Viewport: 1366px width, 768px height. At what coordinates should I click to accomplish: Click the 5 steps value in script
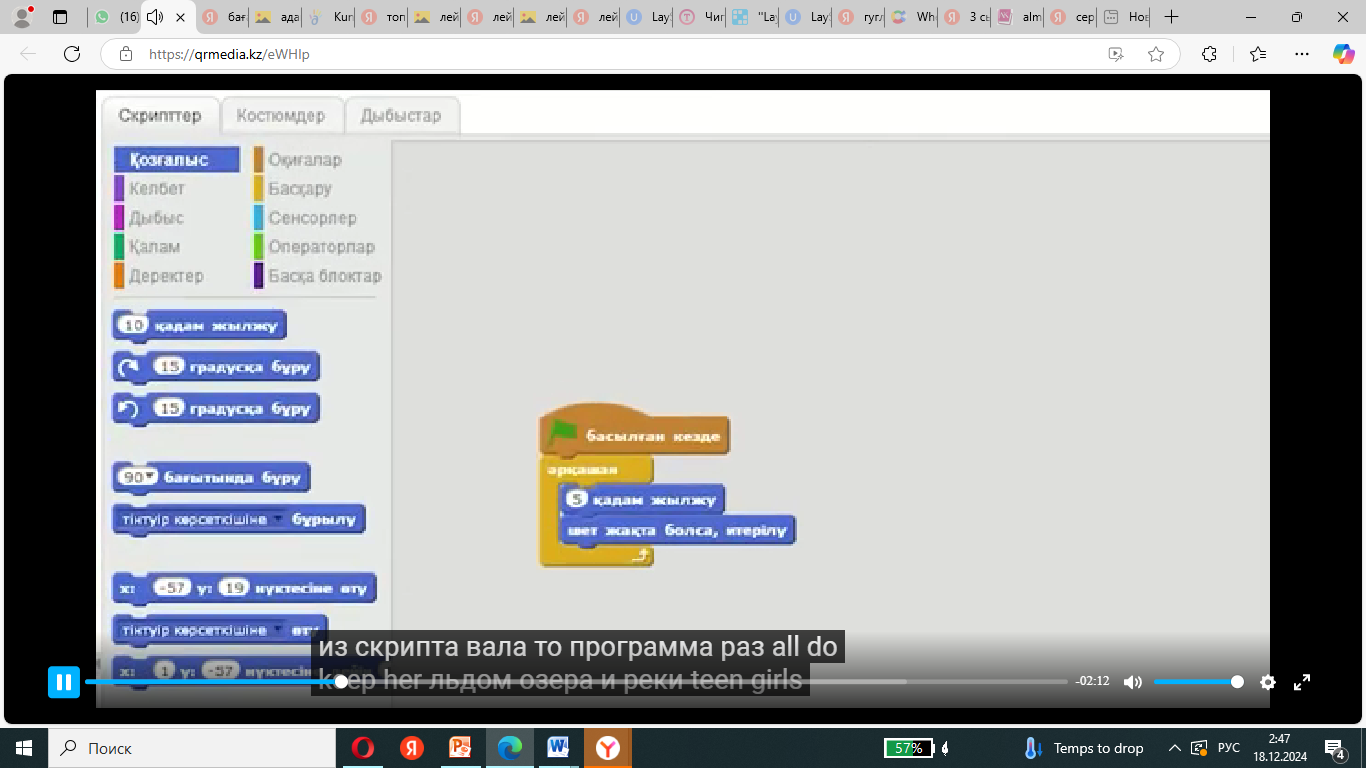click(x=576, y=498)
